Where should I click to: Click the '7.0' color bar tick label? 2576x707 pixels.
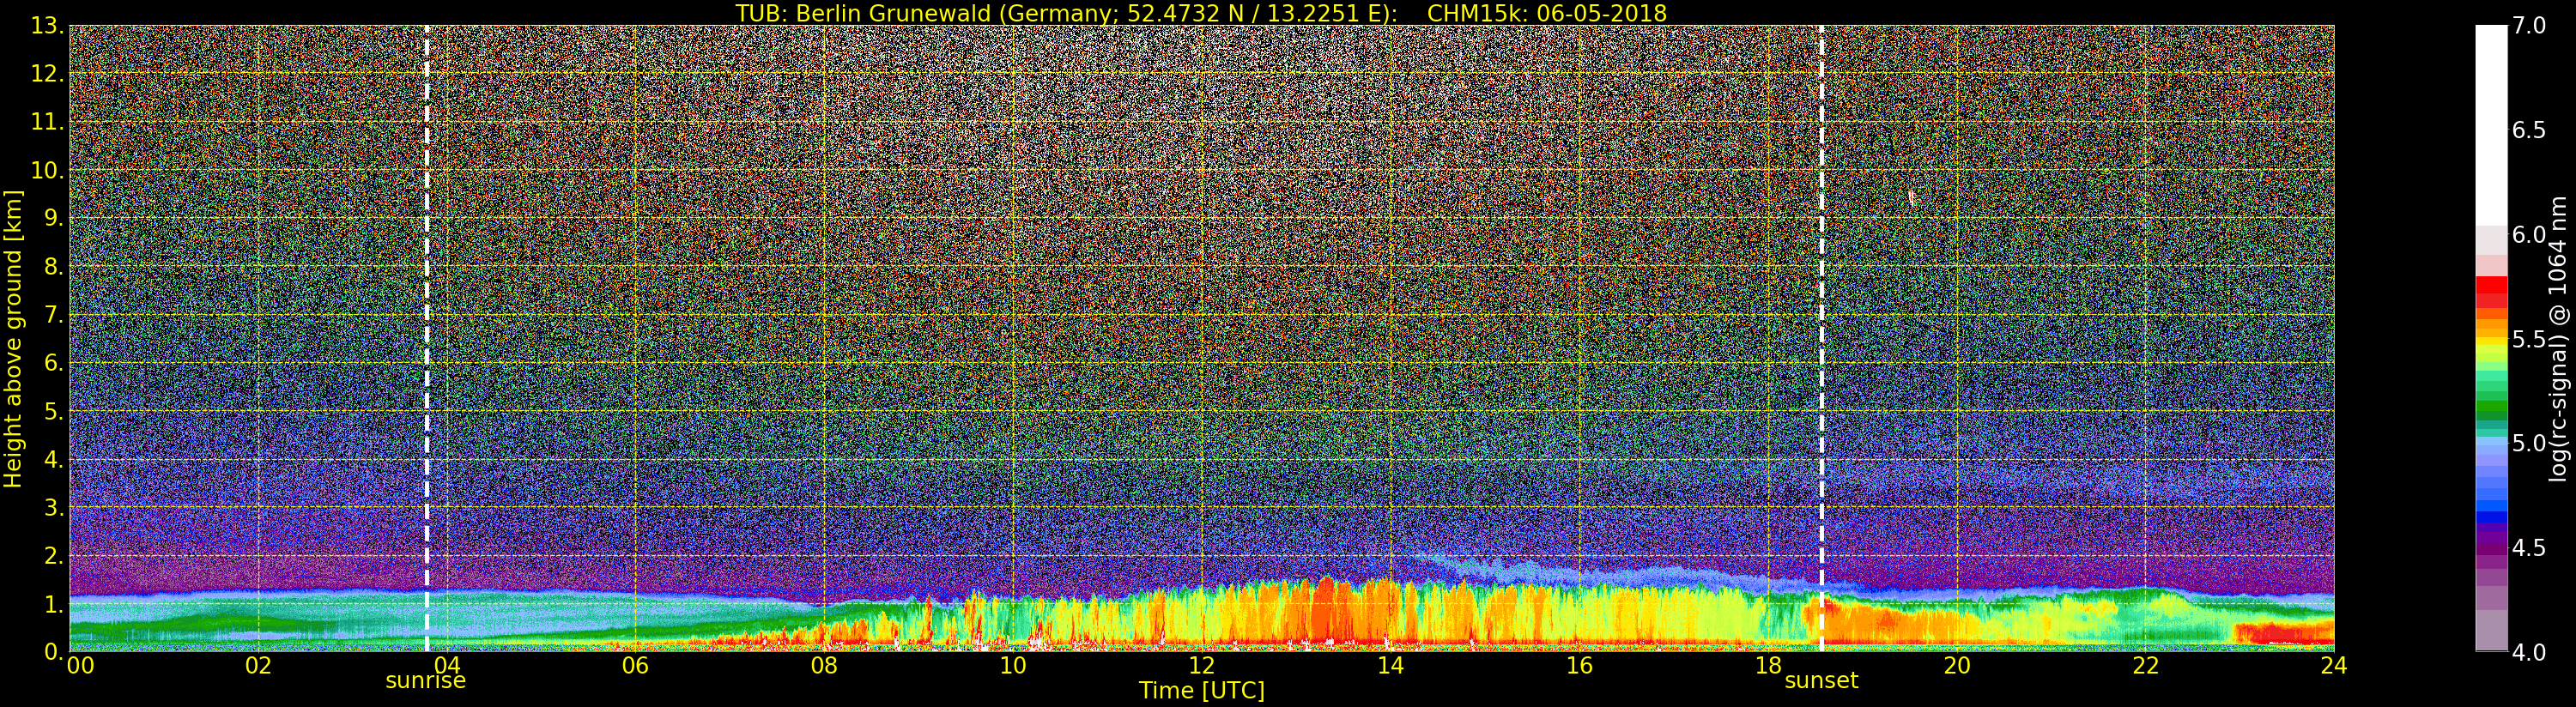tap(2529, 26)
